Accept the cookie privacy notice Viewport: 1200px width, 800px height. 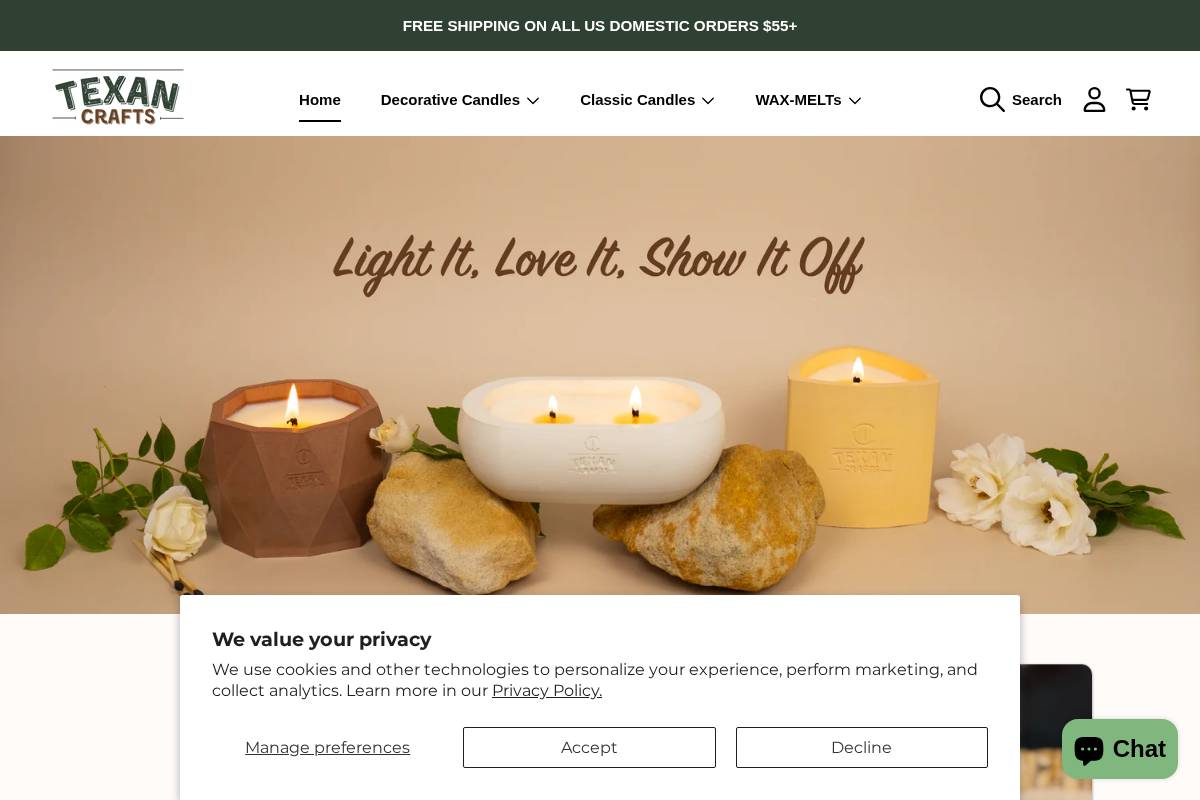[589, 747]
